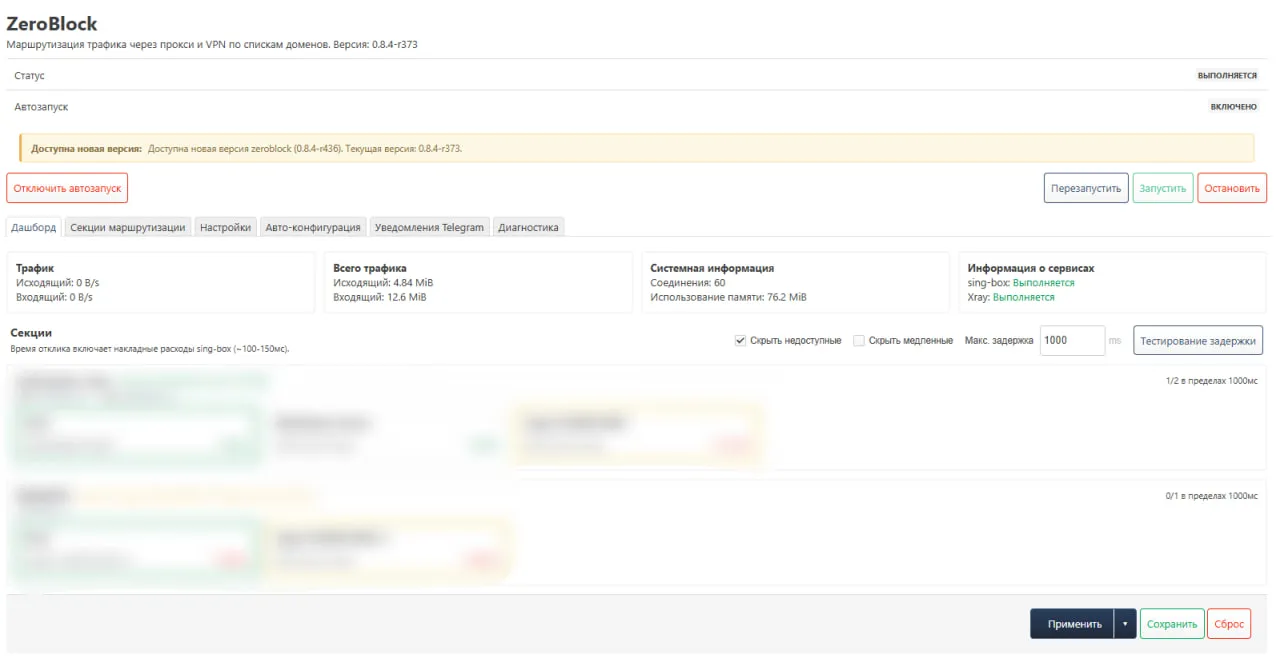1280x658 pixels.
Task: Stop service with Остановить button
Action: pyautogui.click(x=1232, y=188)
